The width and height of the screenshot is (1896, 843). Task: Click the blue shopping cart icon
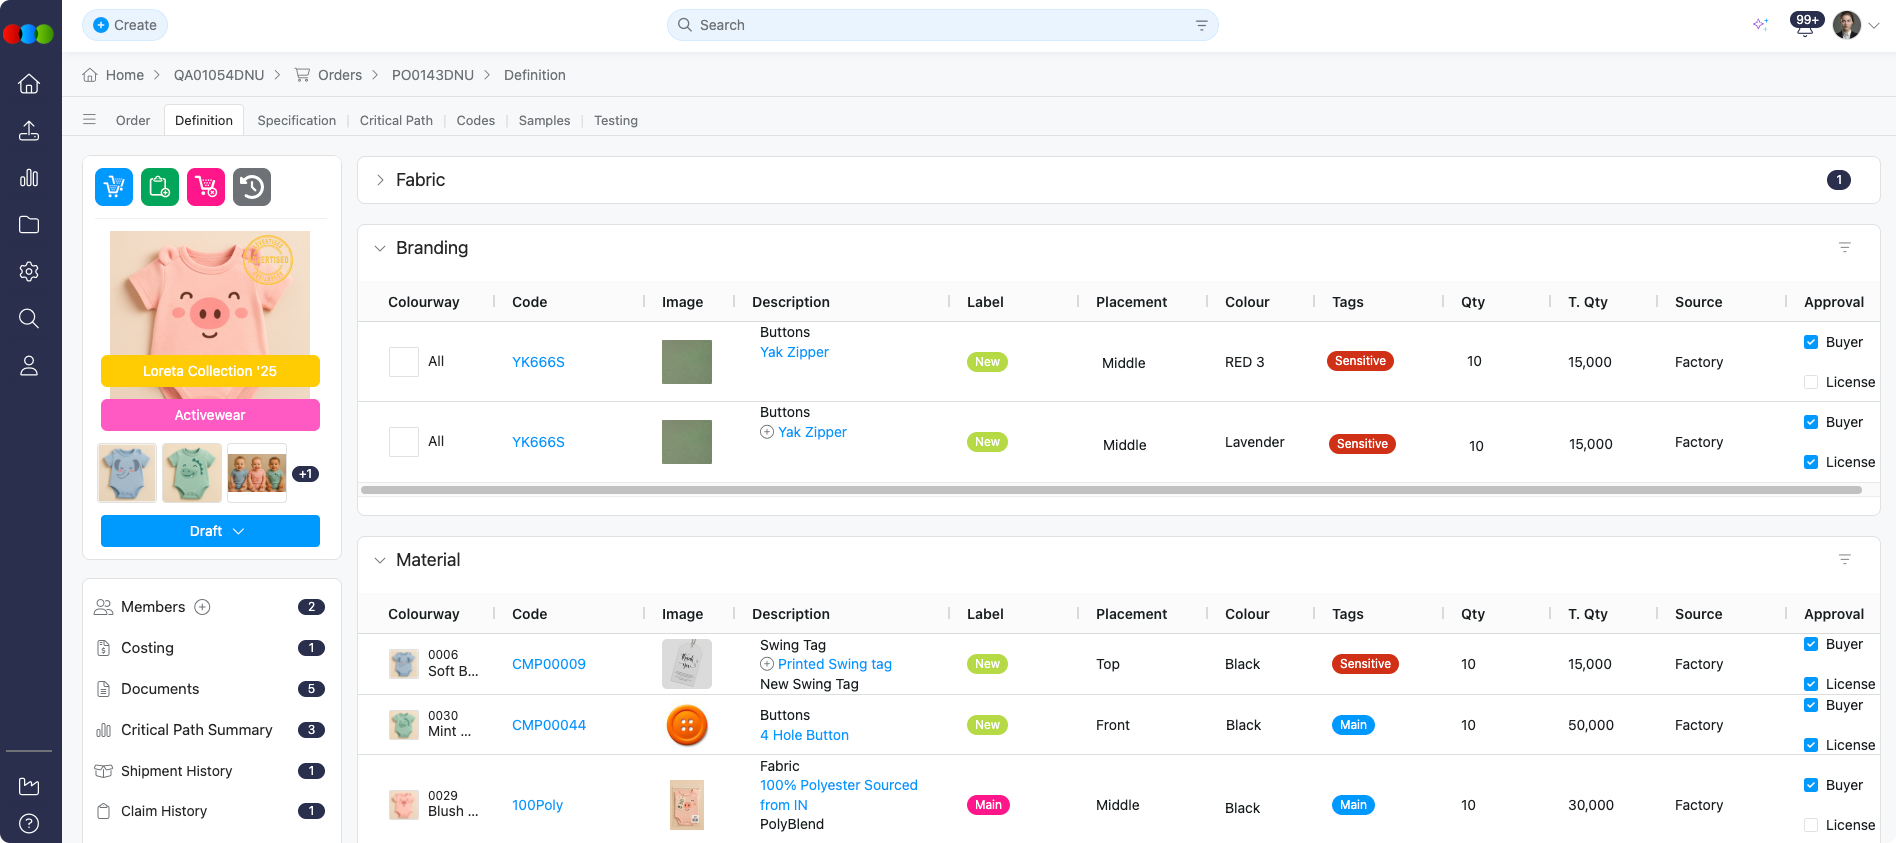(114, 187)
